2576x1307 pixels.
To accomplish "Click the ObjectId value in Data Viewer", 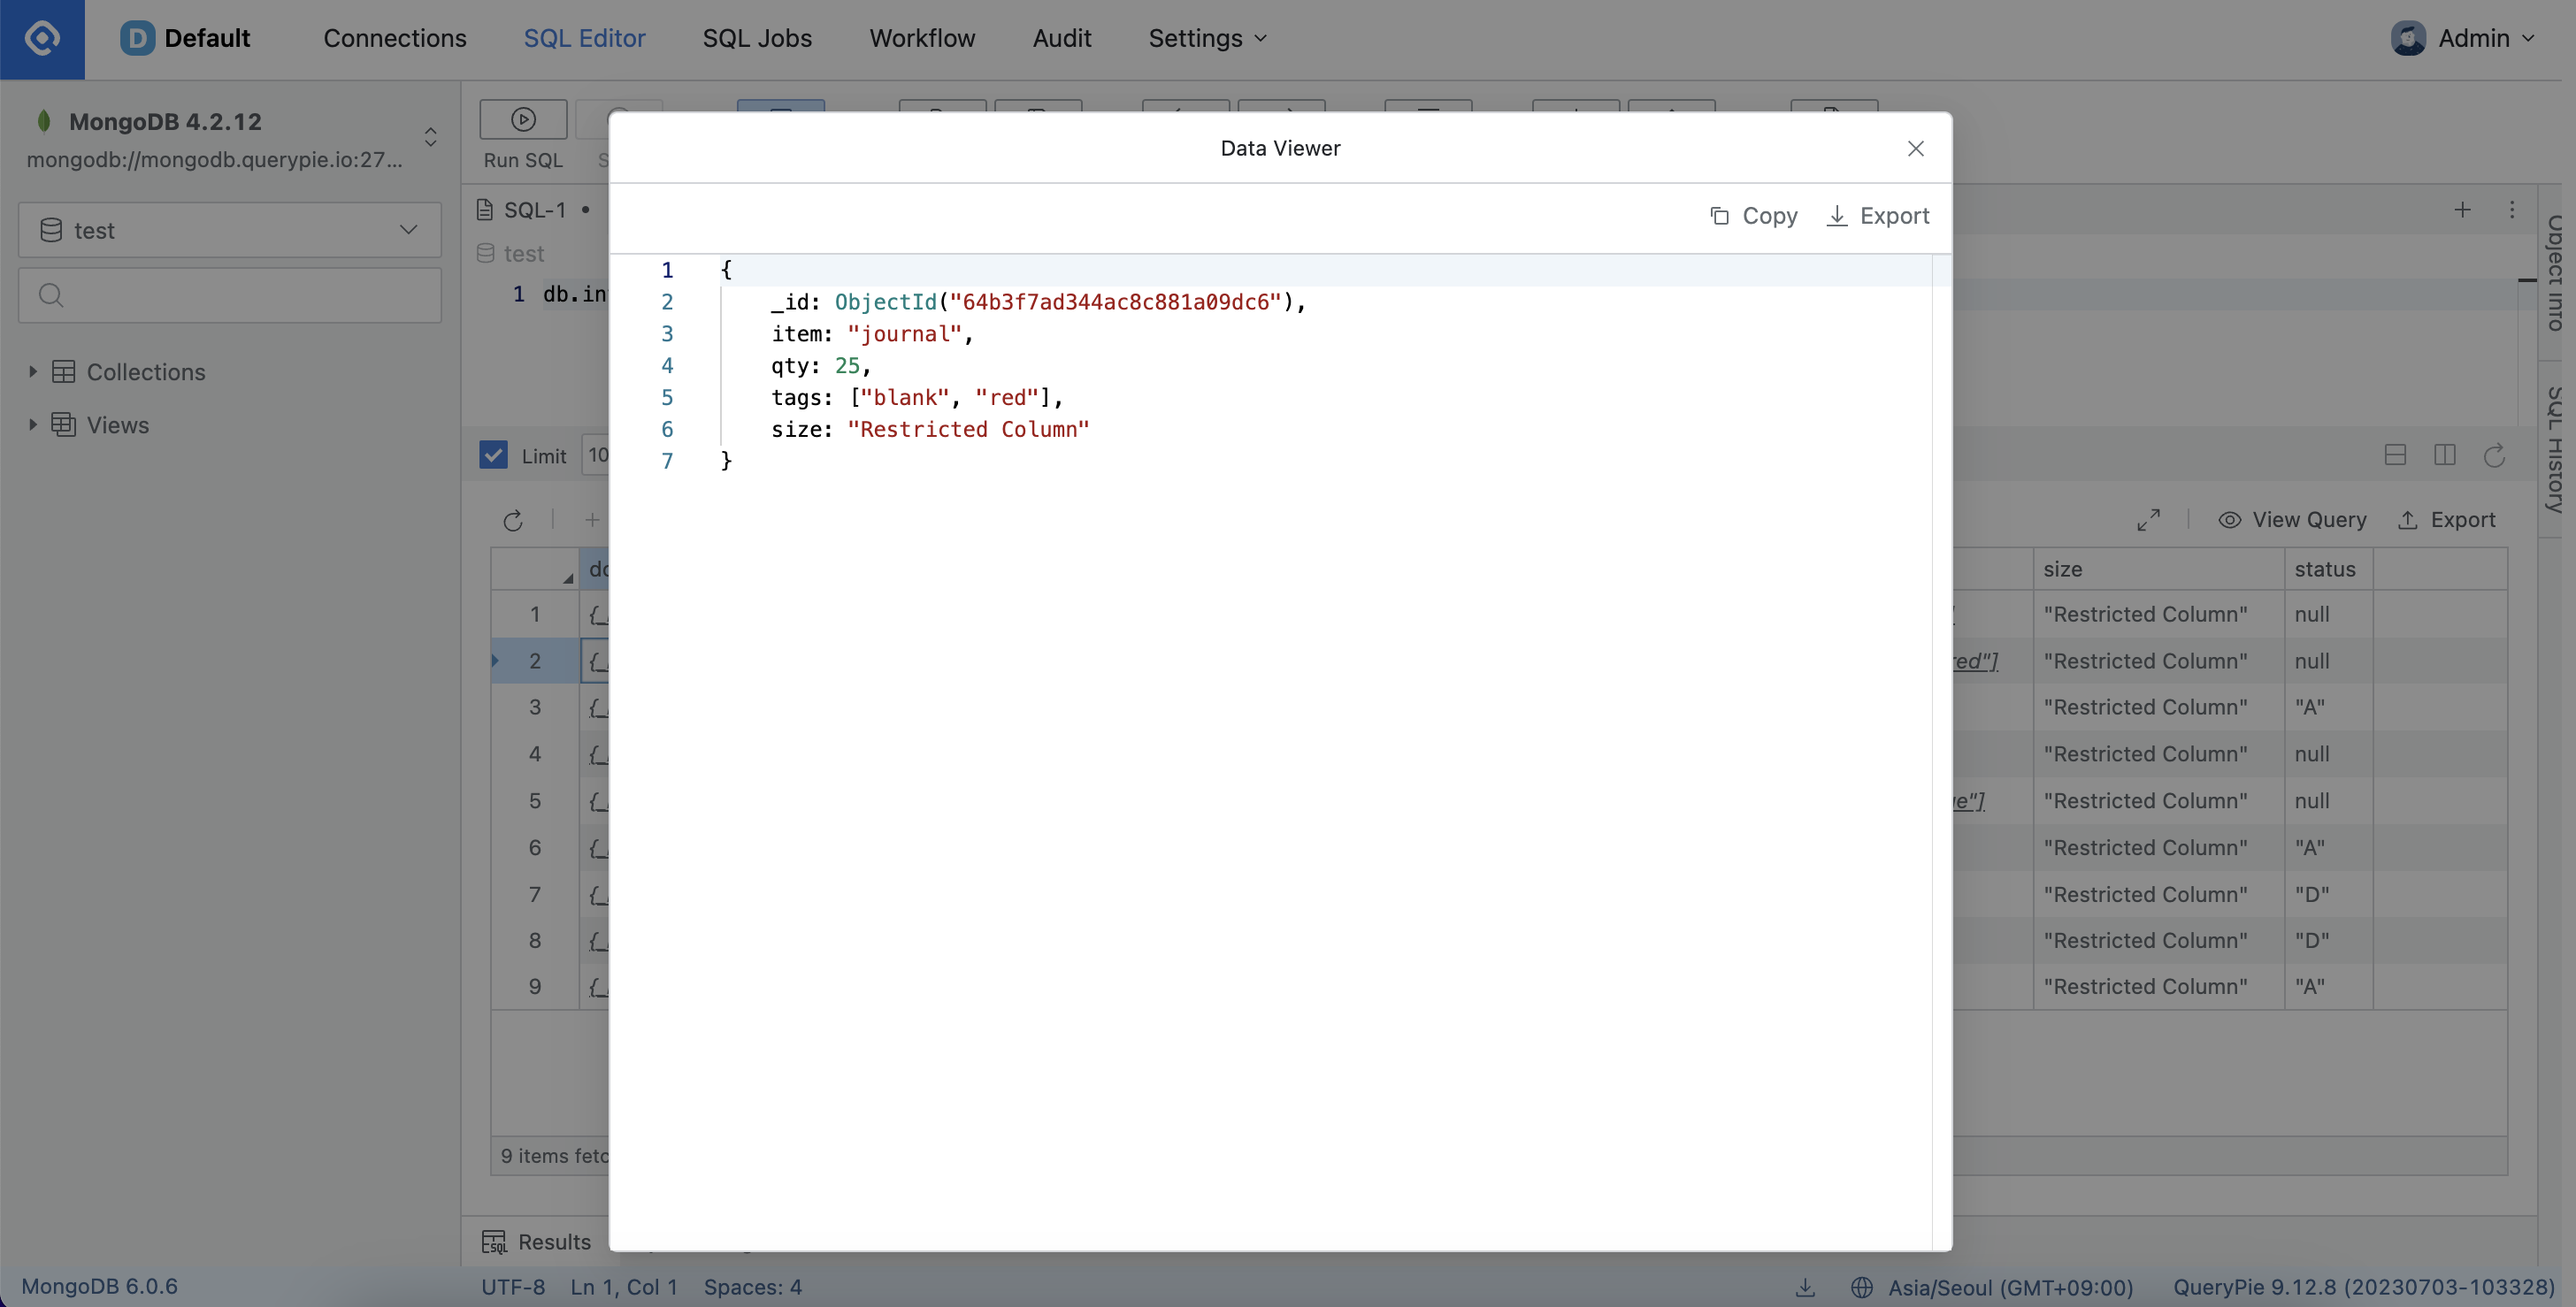I will click(x=1063, y=302).
